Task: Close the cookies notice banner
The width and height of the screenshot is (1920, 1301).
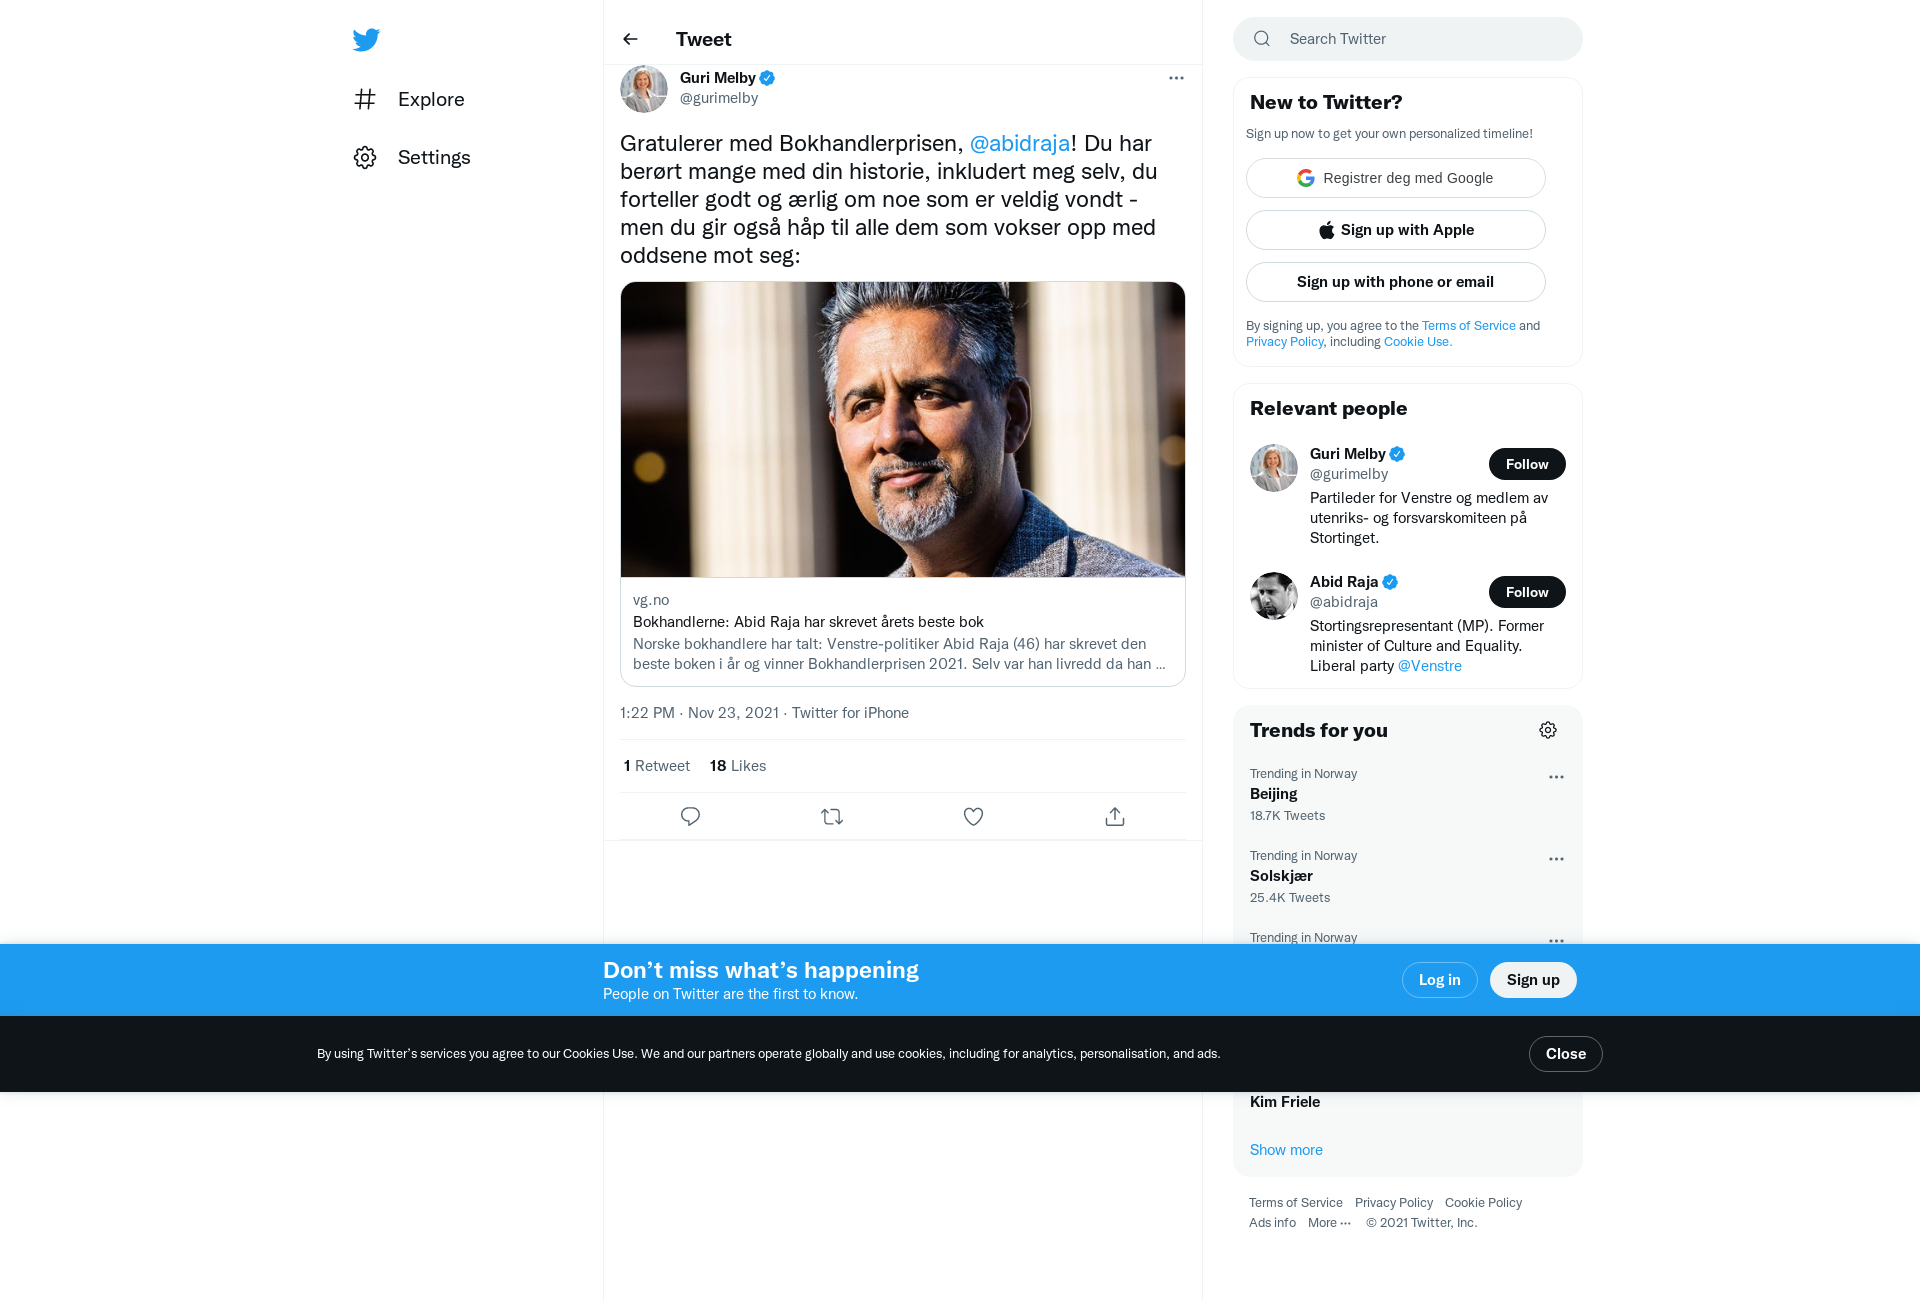Action: pyautogui.click(x=1565, y=1054)
